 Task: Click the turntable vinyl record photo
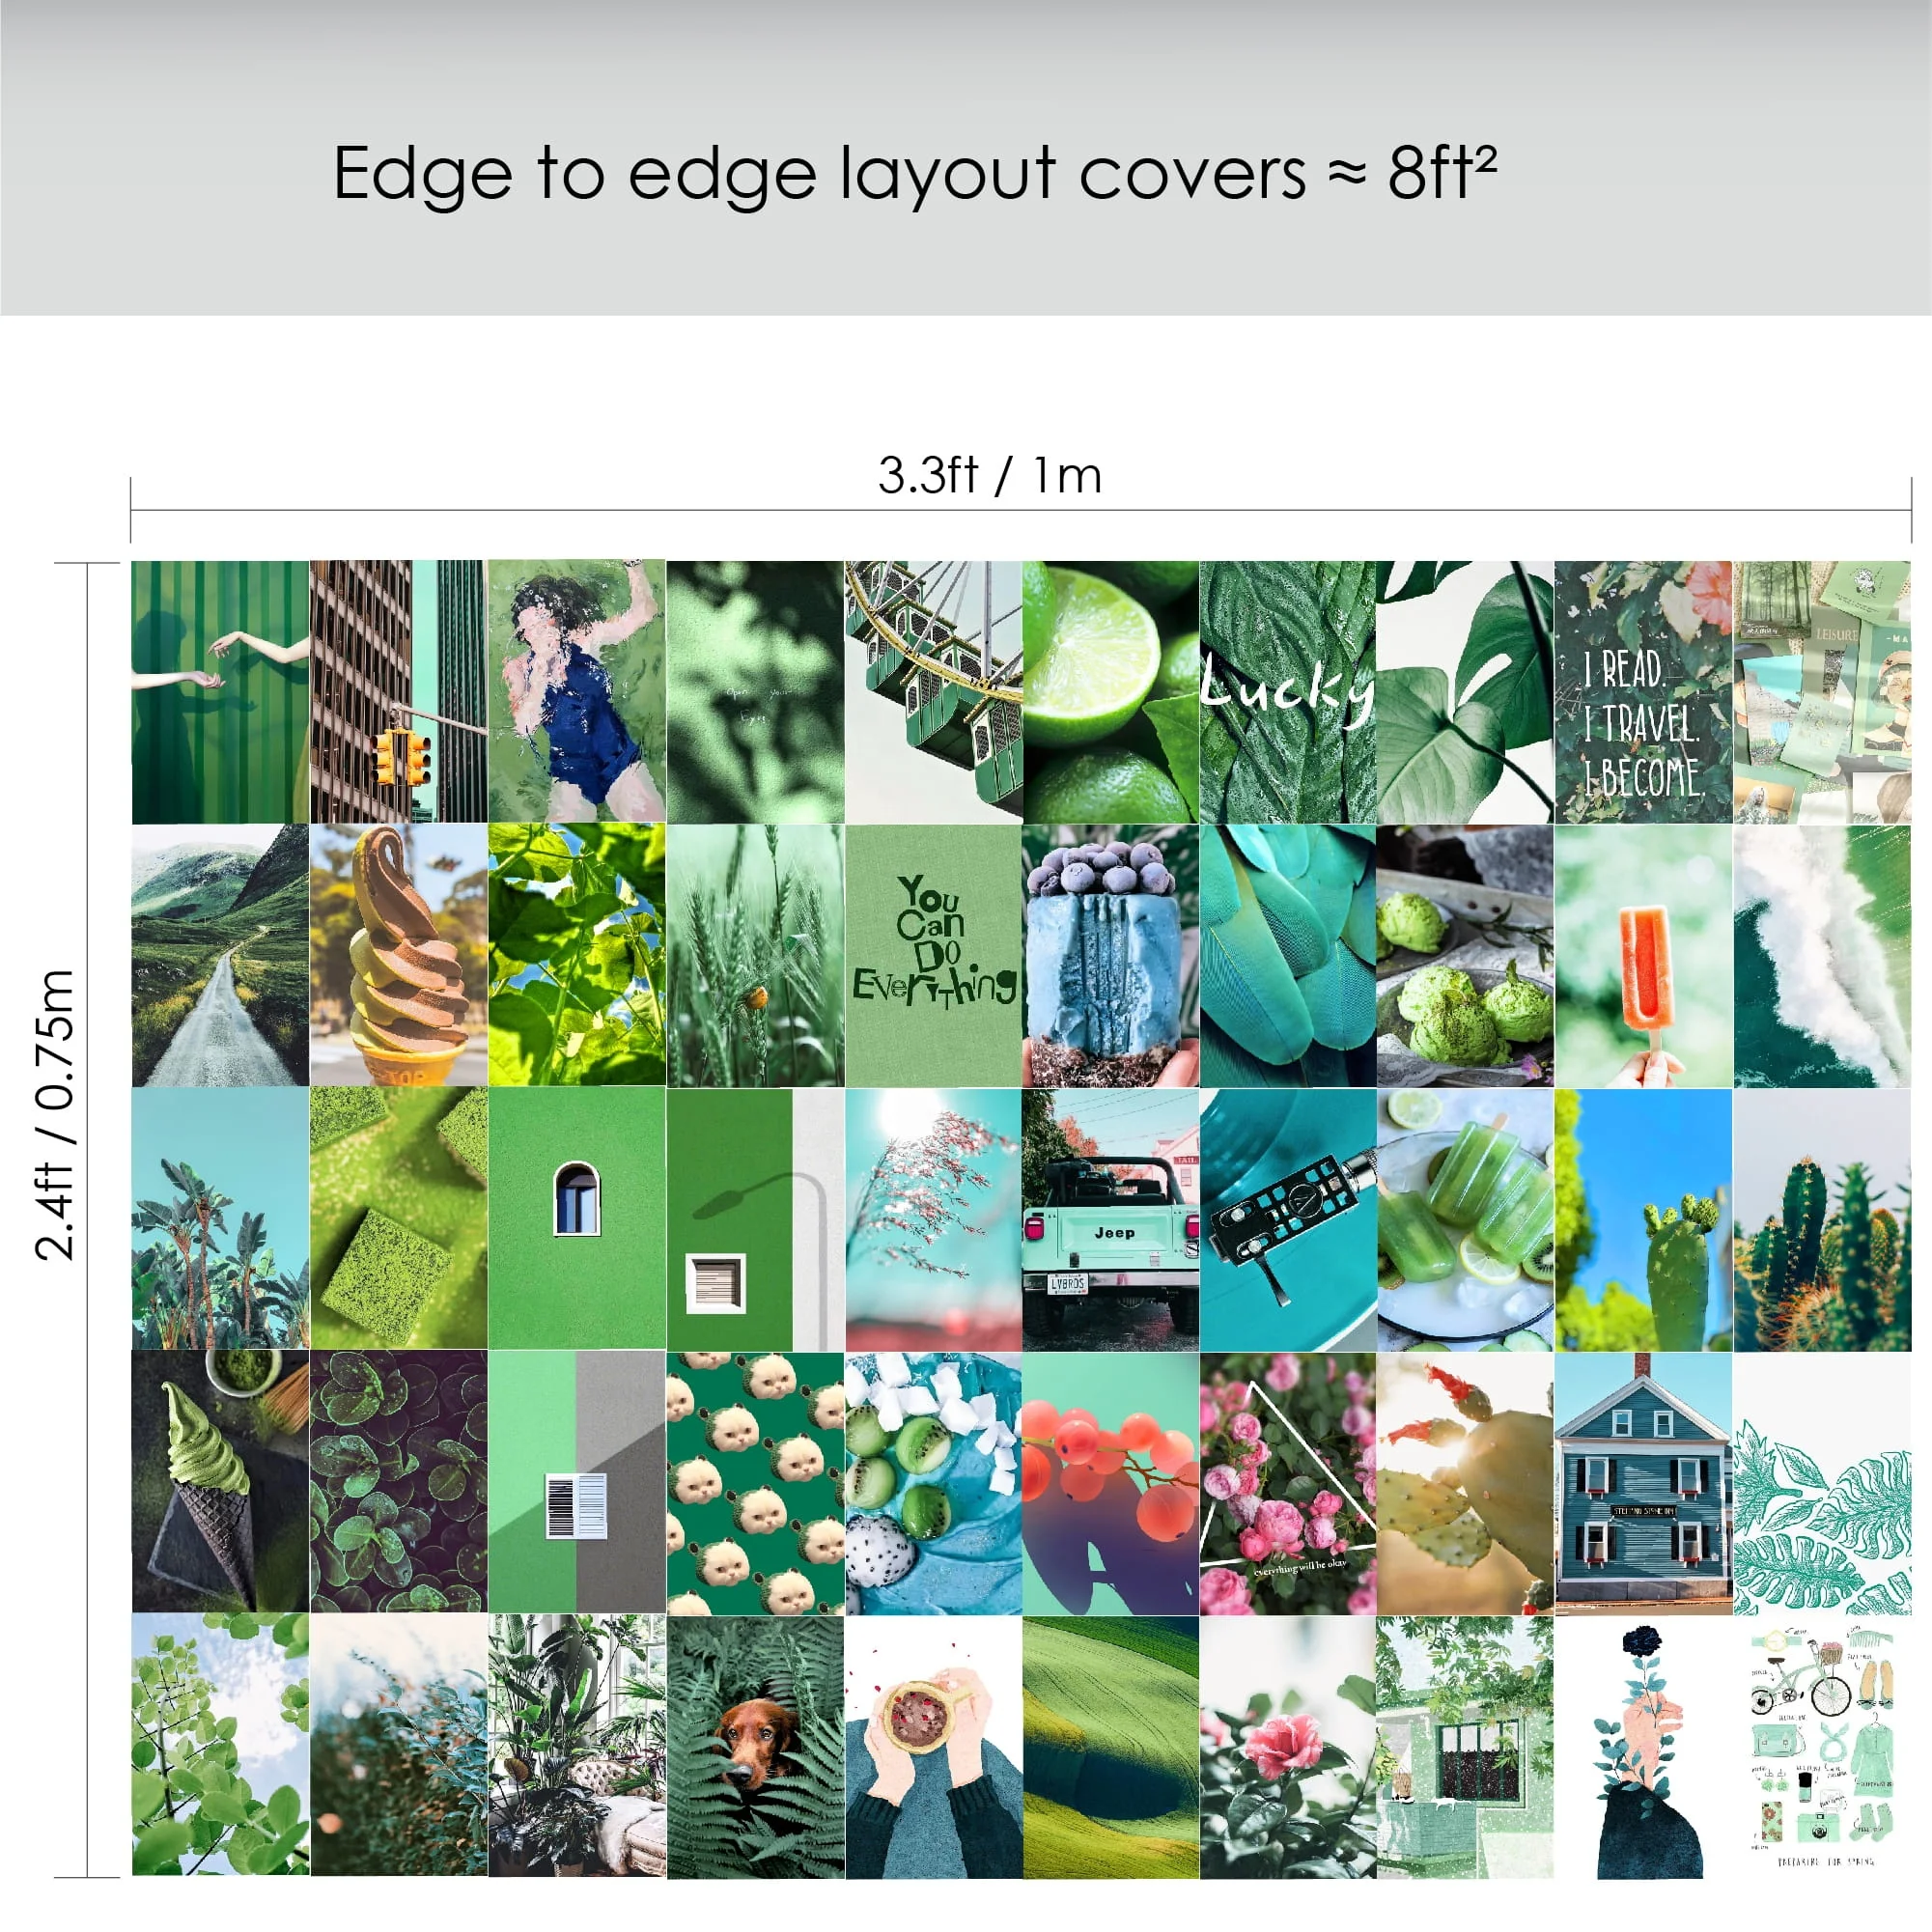pos(1287,1220)
